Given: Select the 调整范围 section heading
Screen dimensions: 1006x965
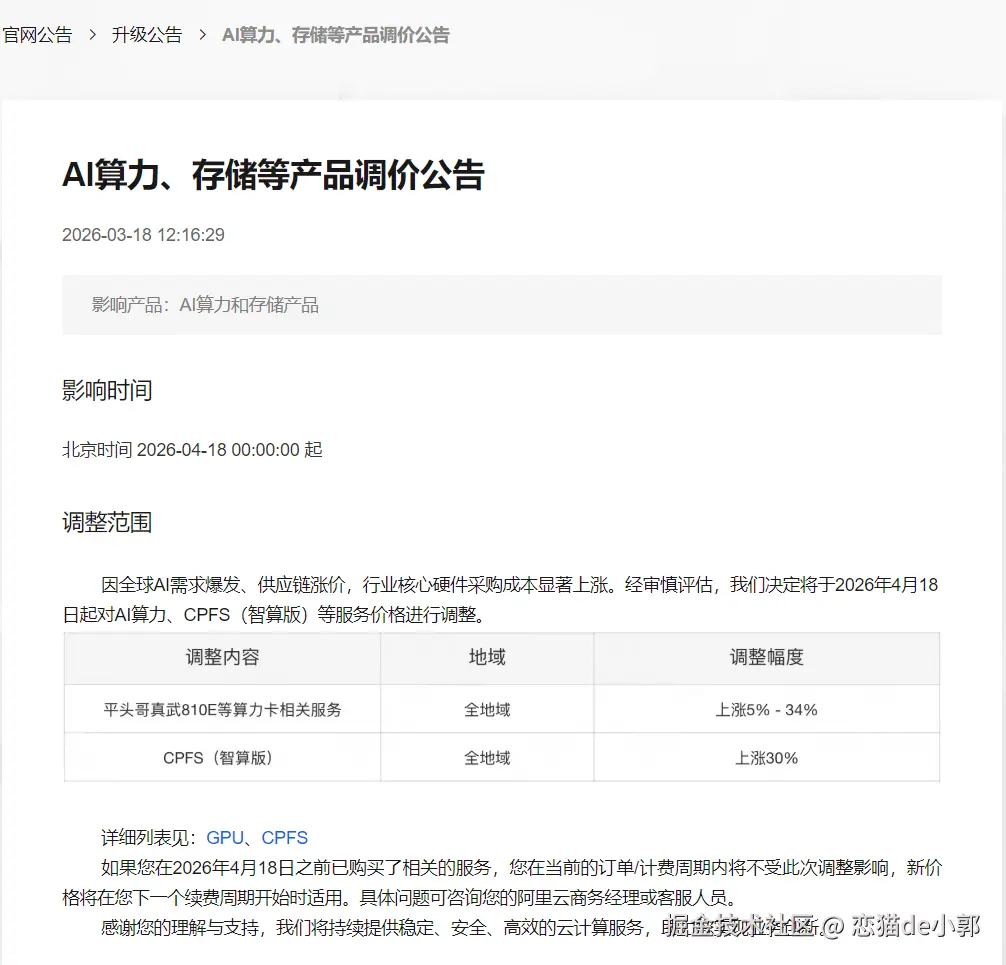Looking at the screenshot, I should tap(107, 522).
